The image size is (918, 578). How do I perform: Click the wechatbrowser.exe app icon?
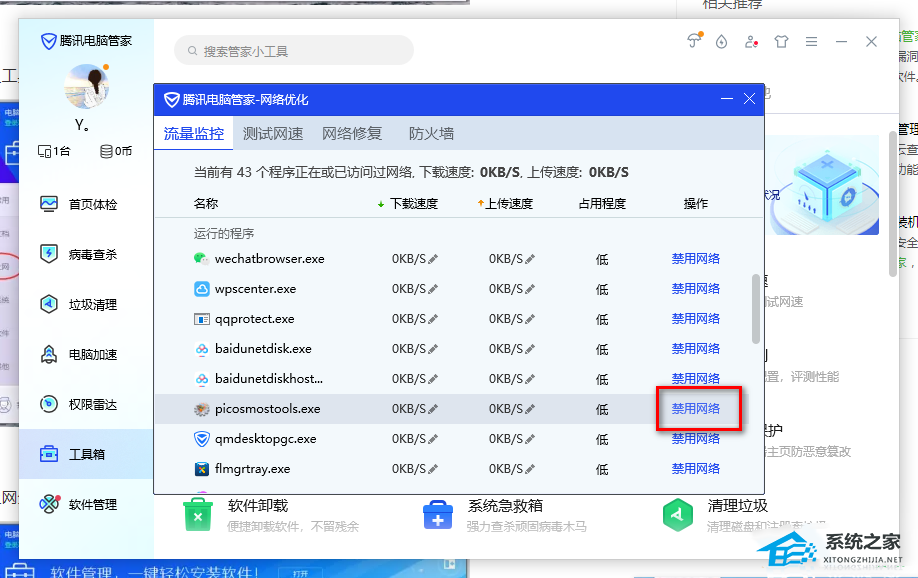click(x=201, y=259)
